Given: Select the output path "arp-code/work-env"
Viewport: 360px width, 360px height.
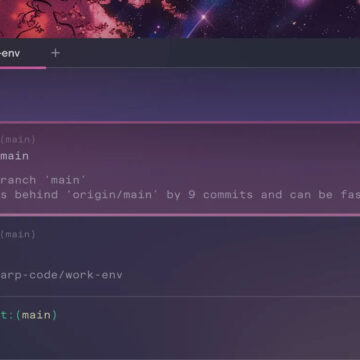Looking at the screenshot, I should point(61,275).
